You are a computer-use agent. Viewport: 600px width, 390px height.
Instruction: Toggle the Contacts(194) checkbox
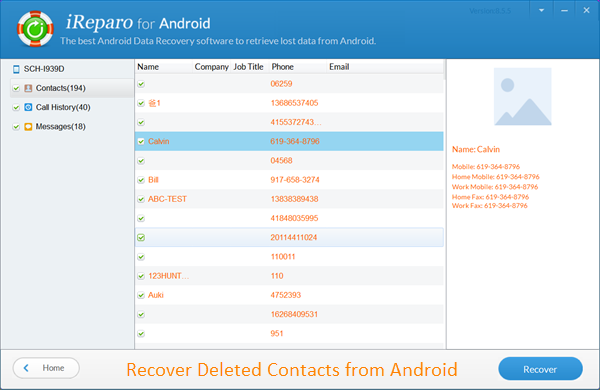coord(16,88)
